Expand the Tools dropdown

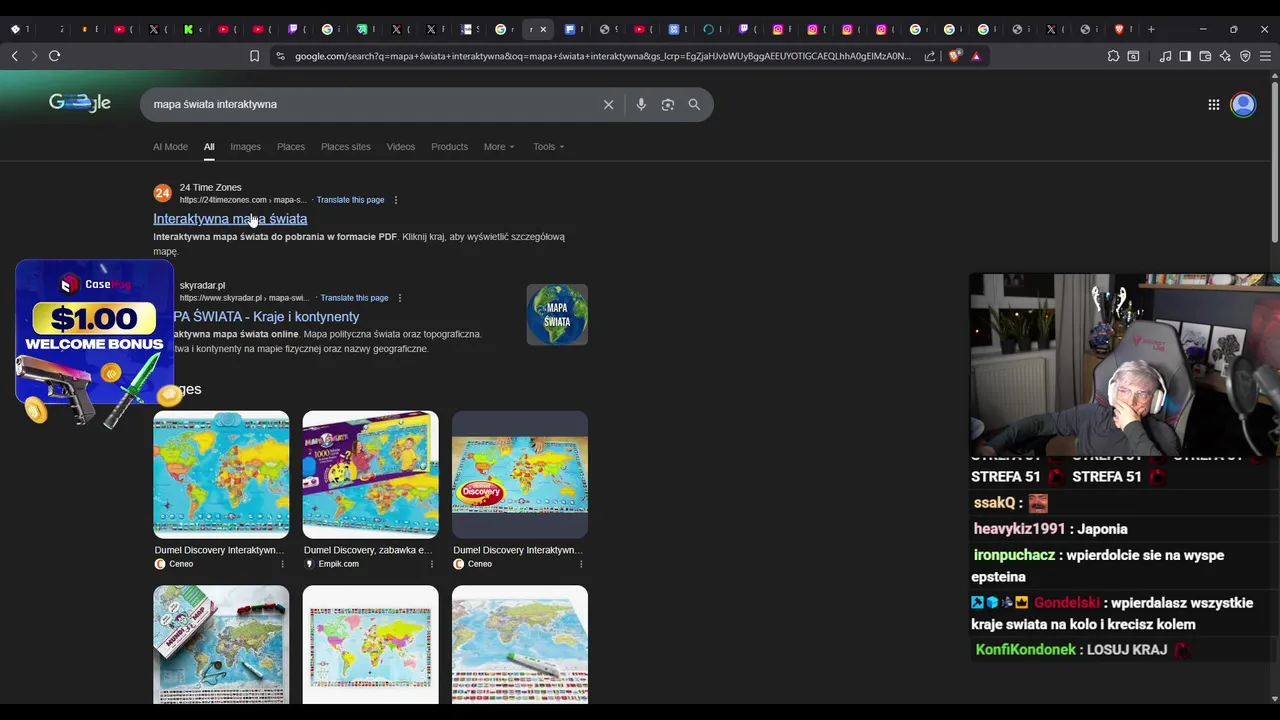click(x=548, y=147)
